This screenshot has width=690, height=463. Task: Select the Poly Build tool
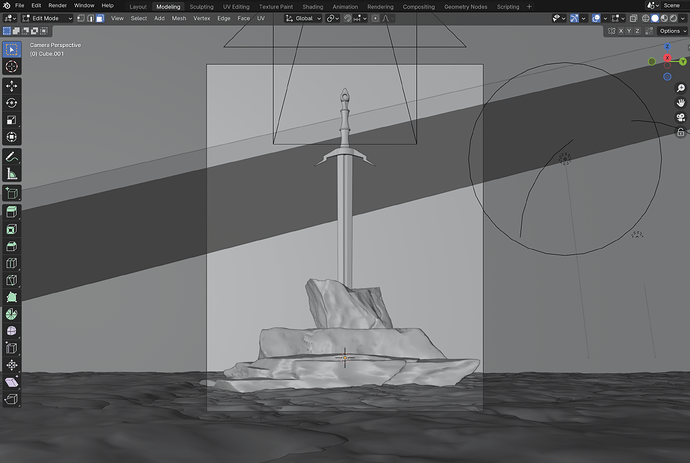[x=11, y=297]
